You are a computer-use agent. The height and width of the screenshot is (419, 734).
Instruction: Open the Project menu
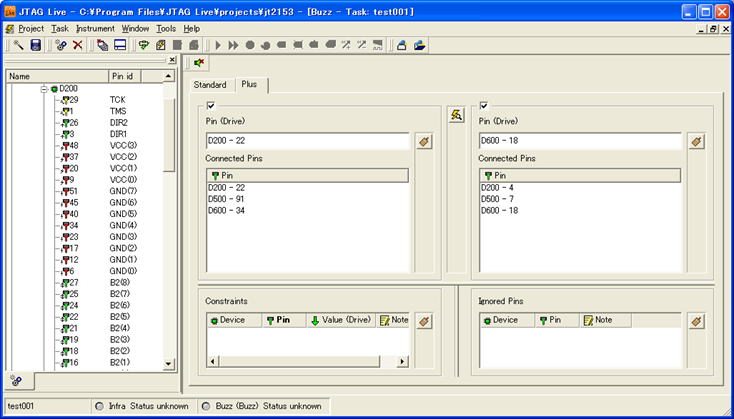tap(31, 29)
